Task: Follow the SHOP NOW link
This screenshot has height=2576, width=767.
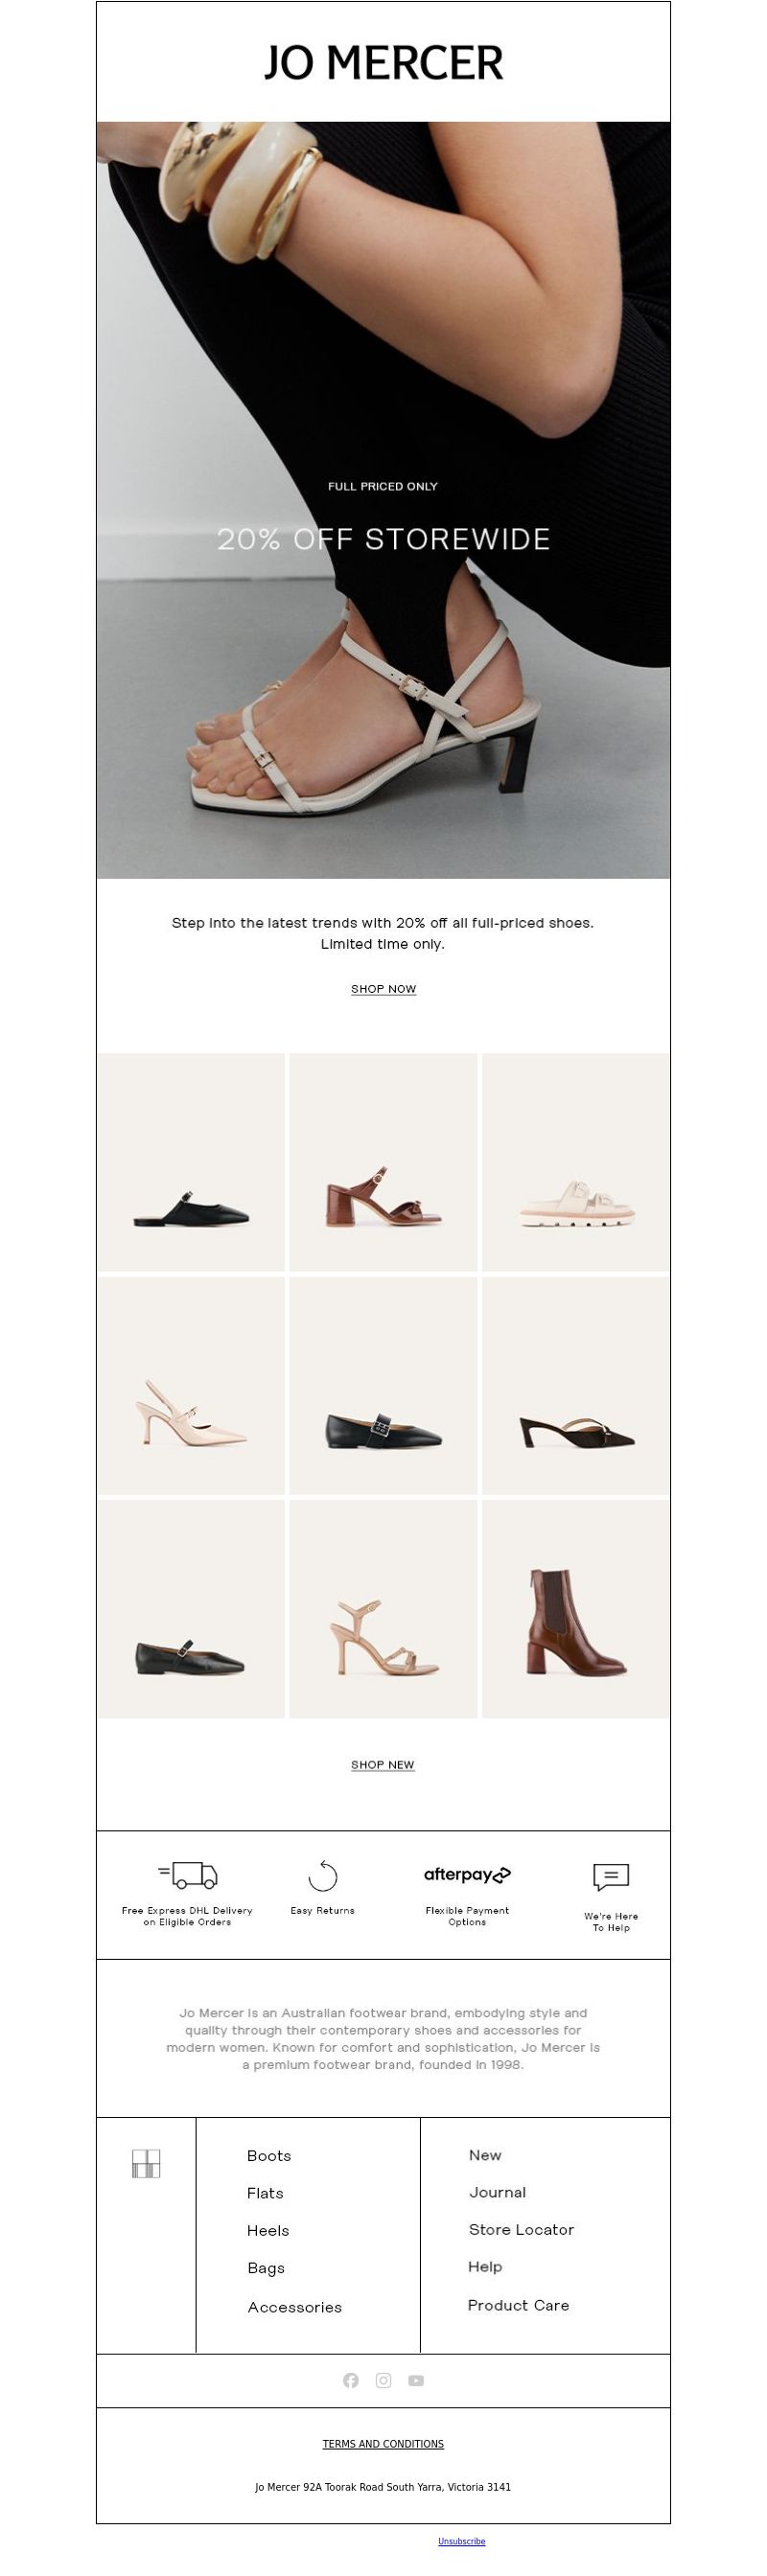Action: click(x=383, y=988)
